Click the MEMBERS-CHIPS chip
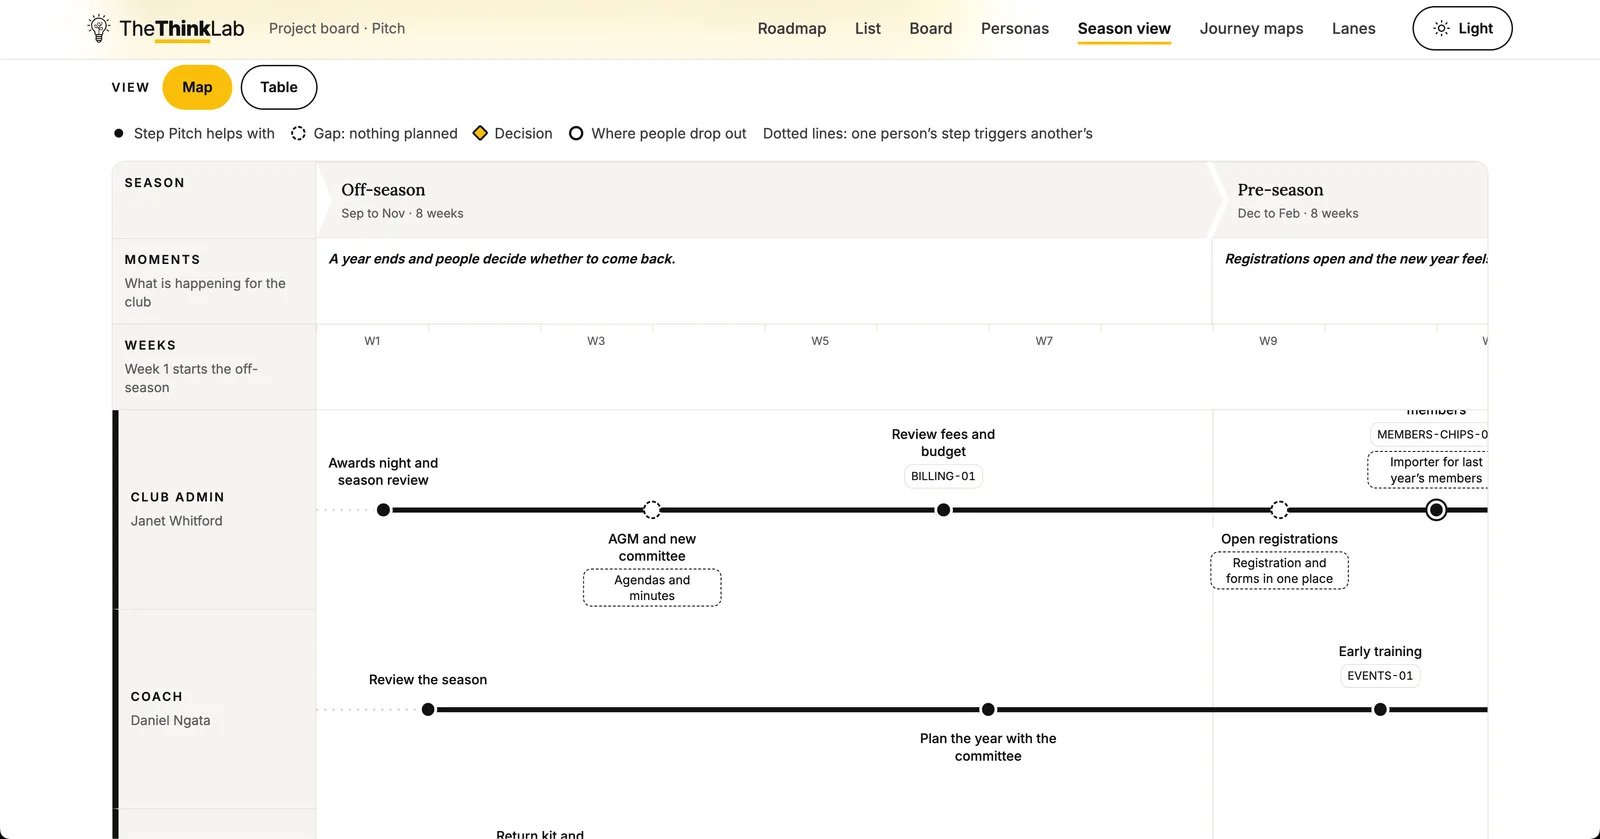1600x839 pixels. pos(1429,434)
